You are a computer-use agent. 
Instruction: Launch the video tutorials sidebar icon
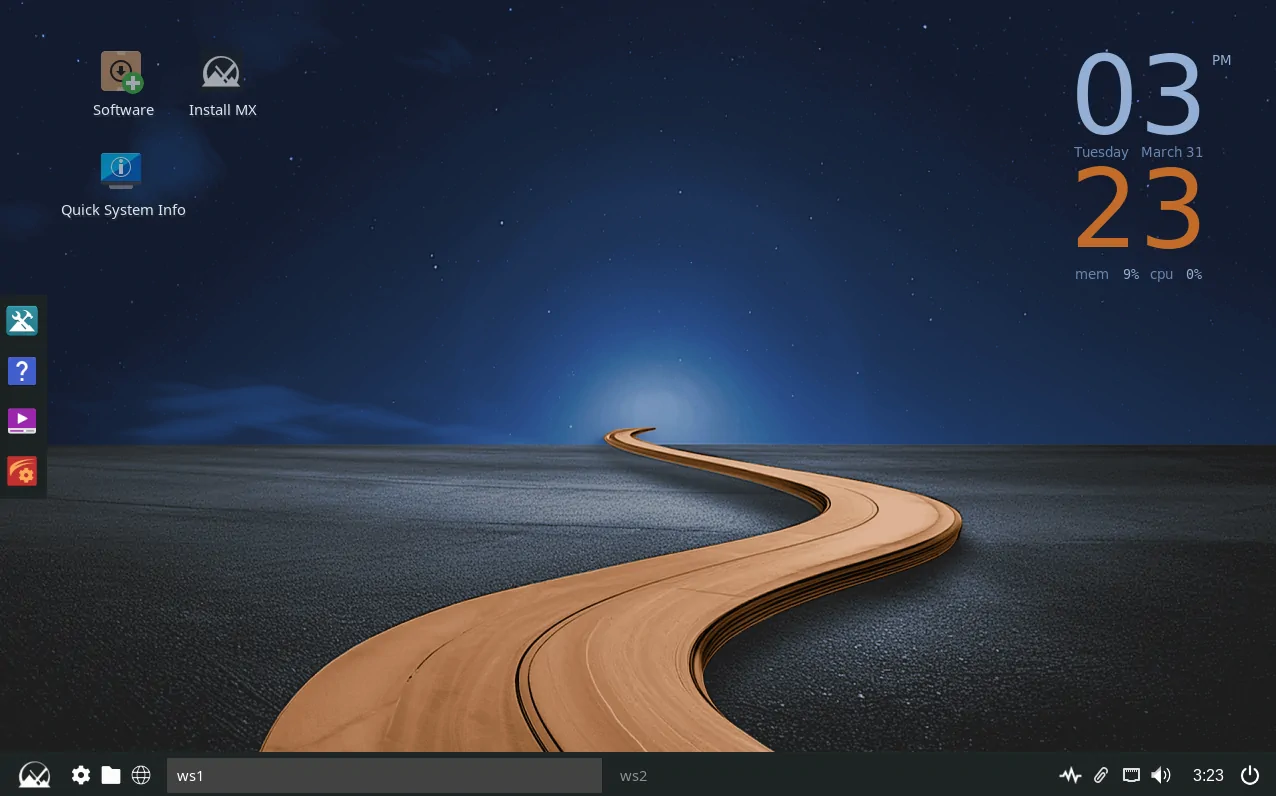click(x=22, y=421)
